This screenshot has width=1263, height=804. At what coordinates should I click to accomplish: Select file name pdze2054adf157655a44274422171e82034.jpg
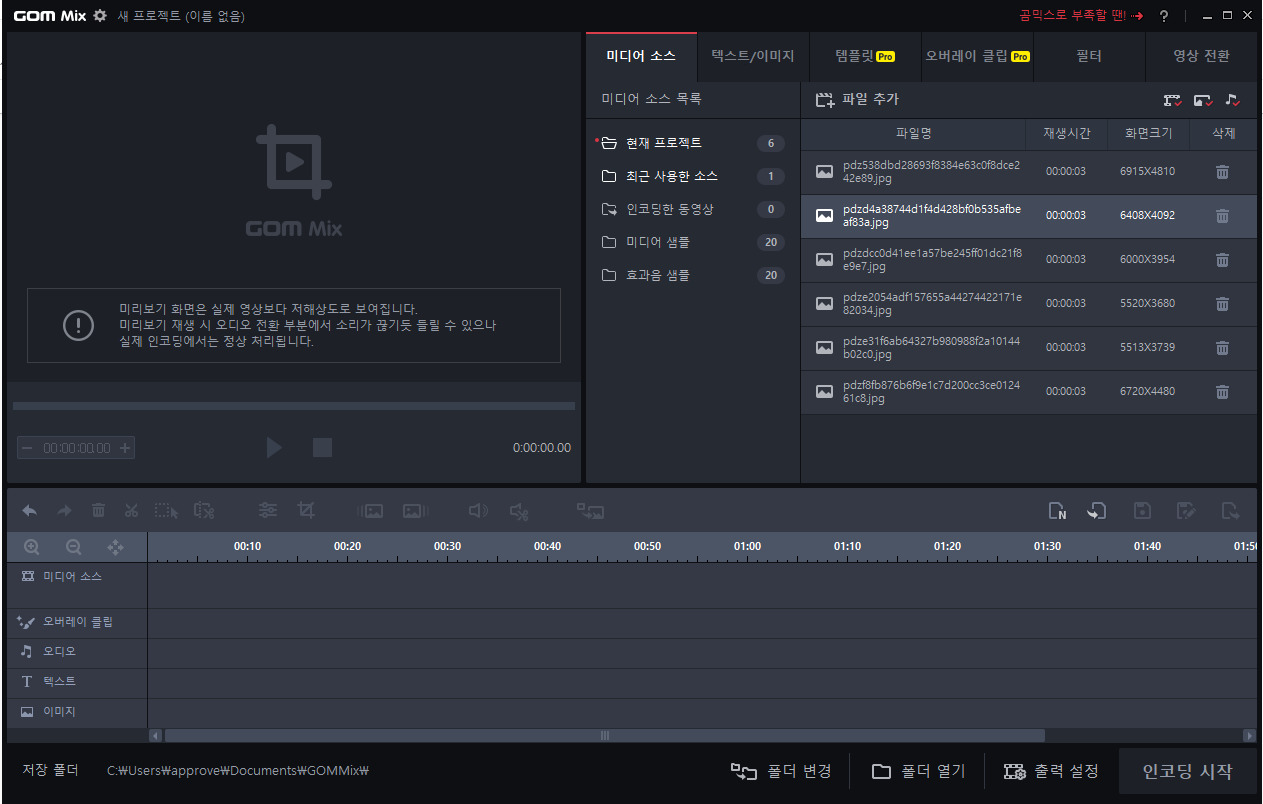[932, 304]
